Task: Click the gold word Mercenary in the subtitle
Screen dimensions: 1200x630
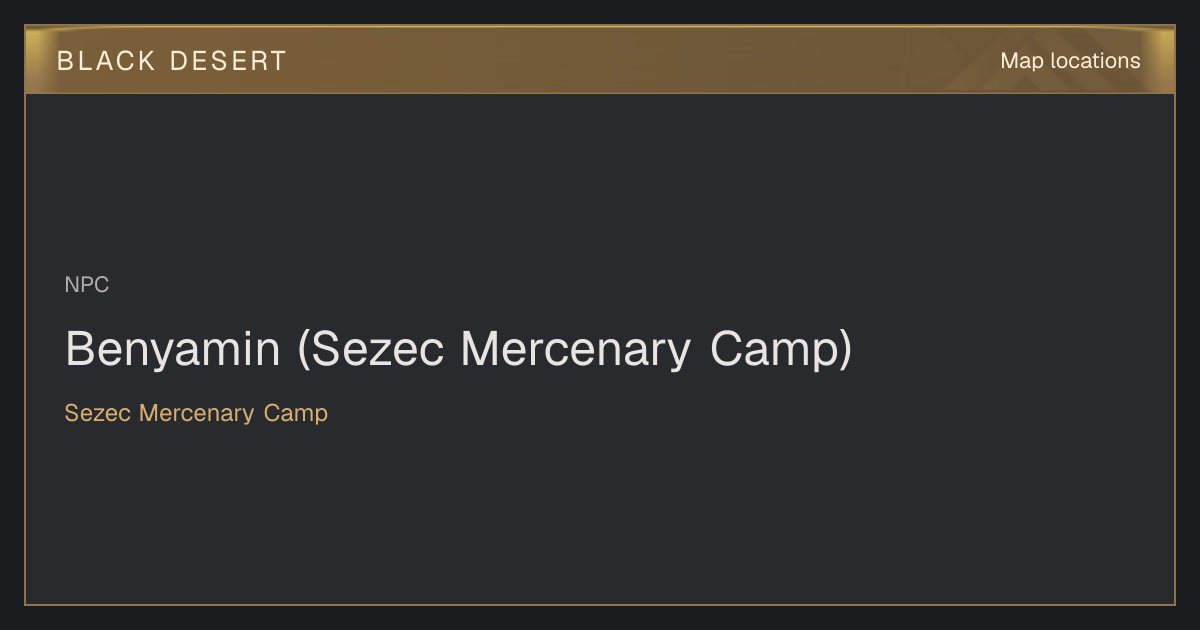Action: (x=197, y=413)
